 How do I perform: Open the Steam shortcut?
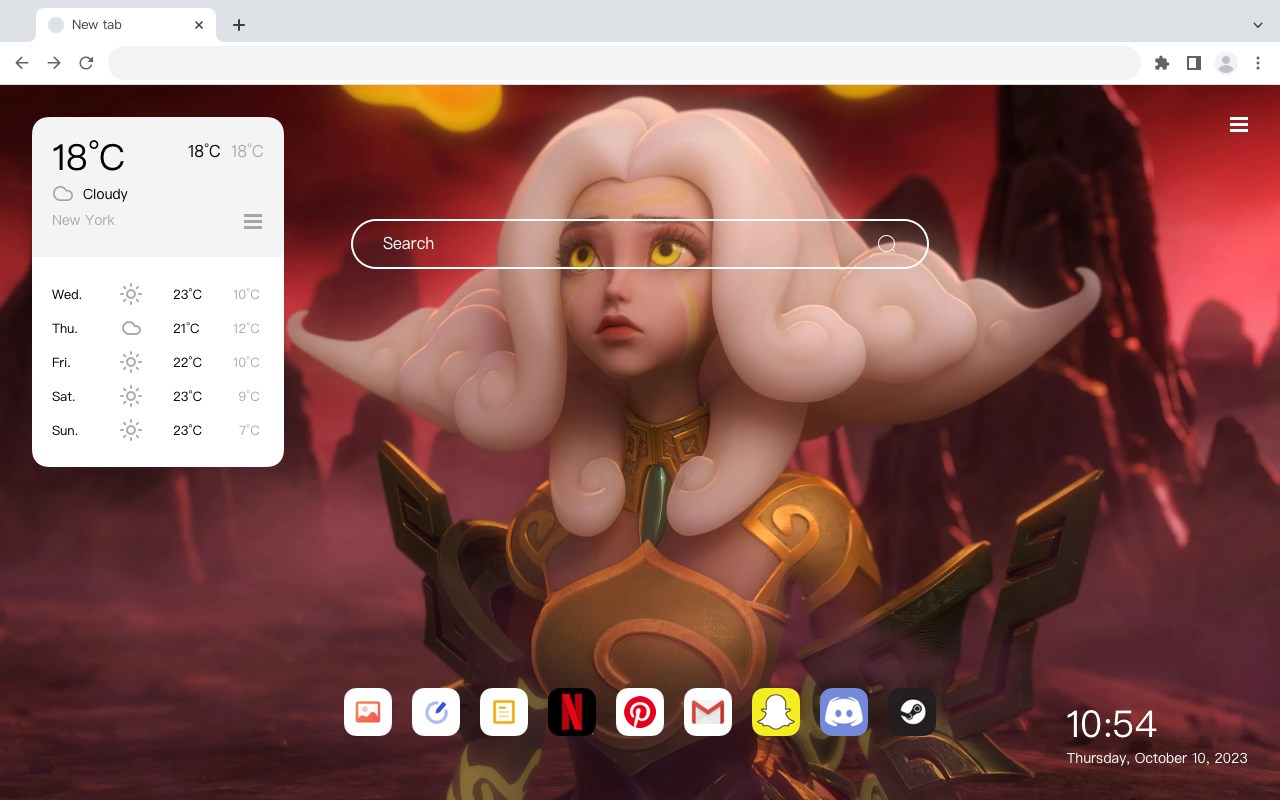point(912,712)
